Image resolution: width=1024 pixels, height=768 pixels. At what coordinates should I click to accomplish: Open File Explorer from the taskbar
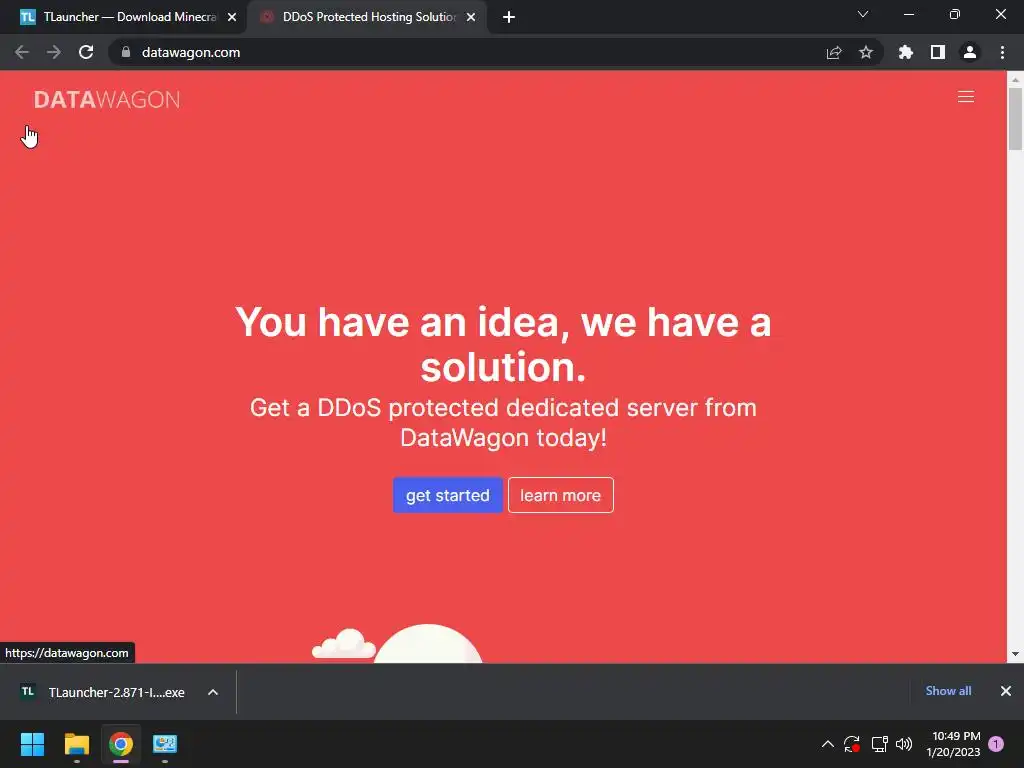76,744
